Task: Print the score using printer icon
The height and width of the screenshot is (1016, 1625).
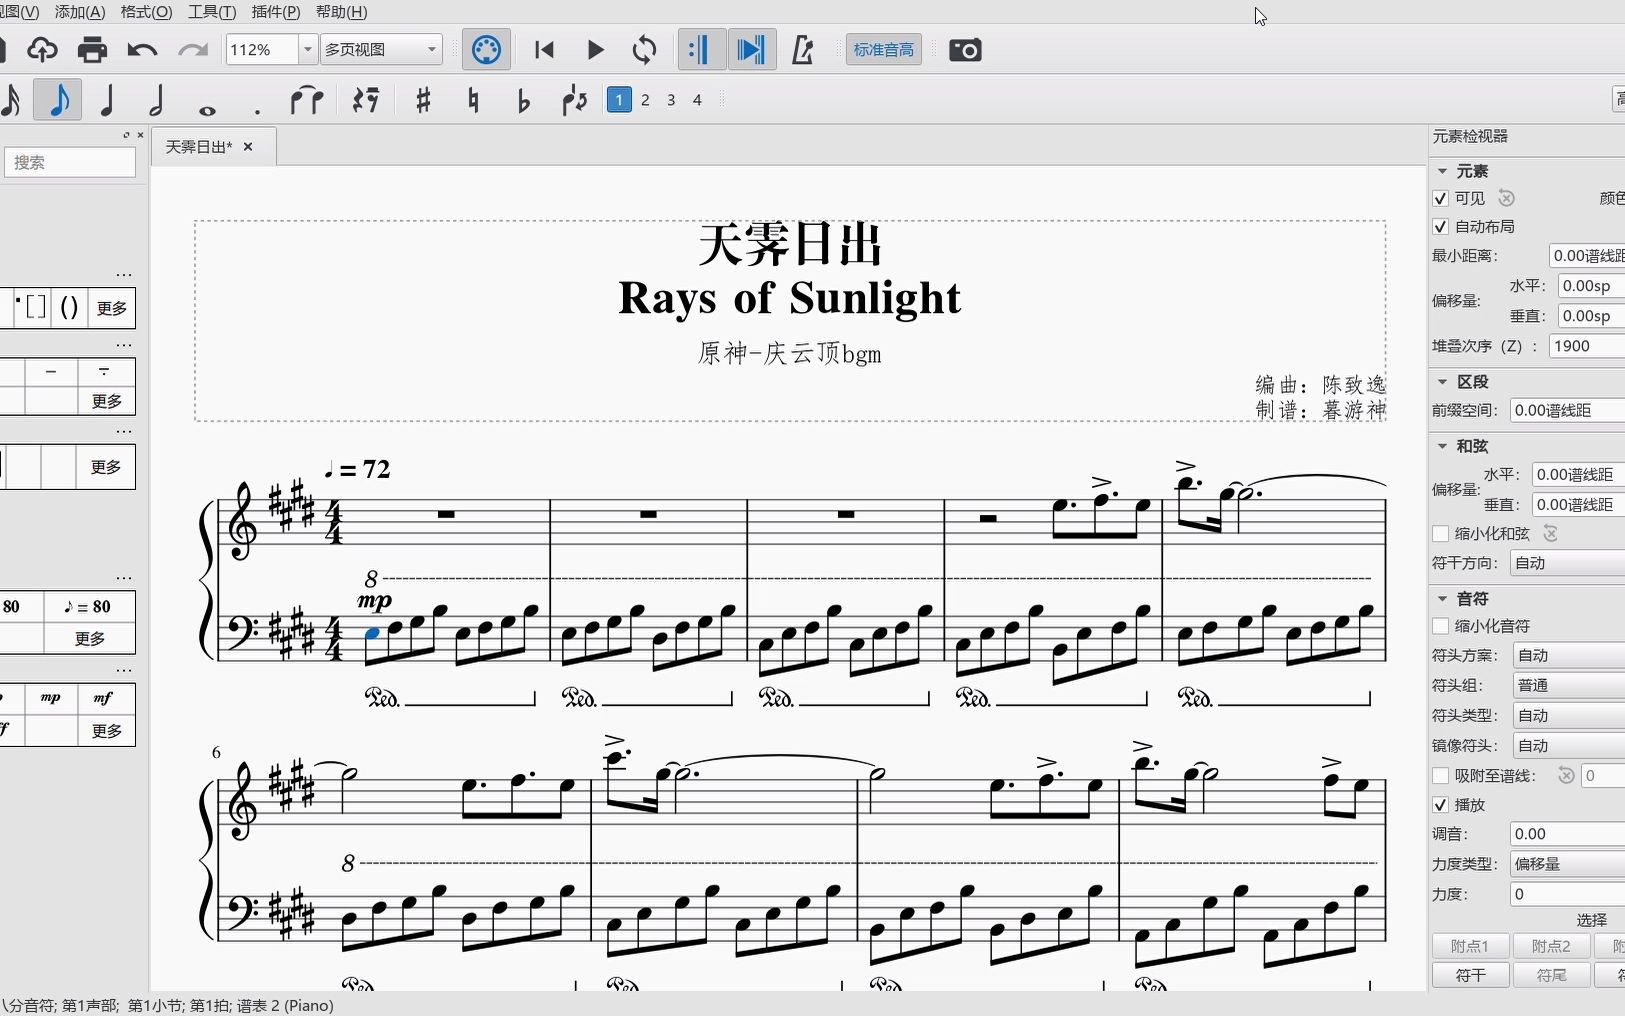Action: 92,50
